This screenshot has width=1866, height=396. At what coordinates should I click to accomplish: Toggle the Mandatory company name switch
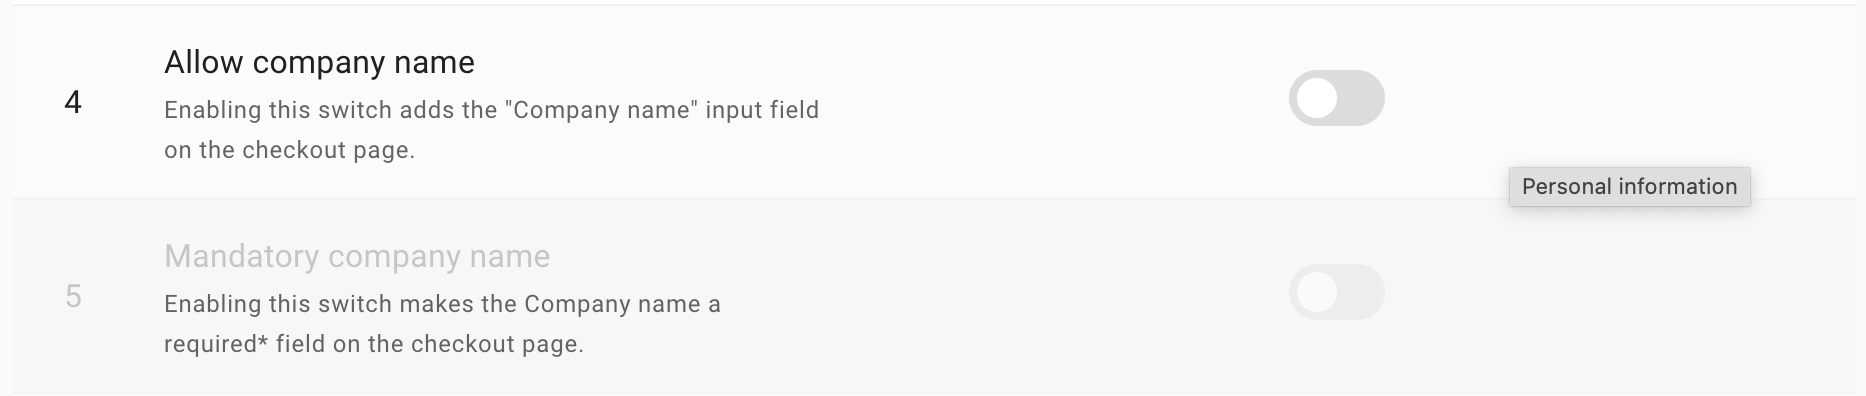pyautogui.click(x=1336, y=292)
